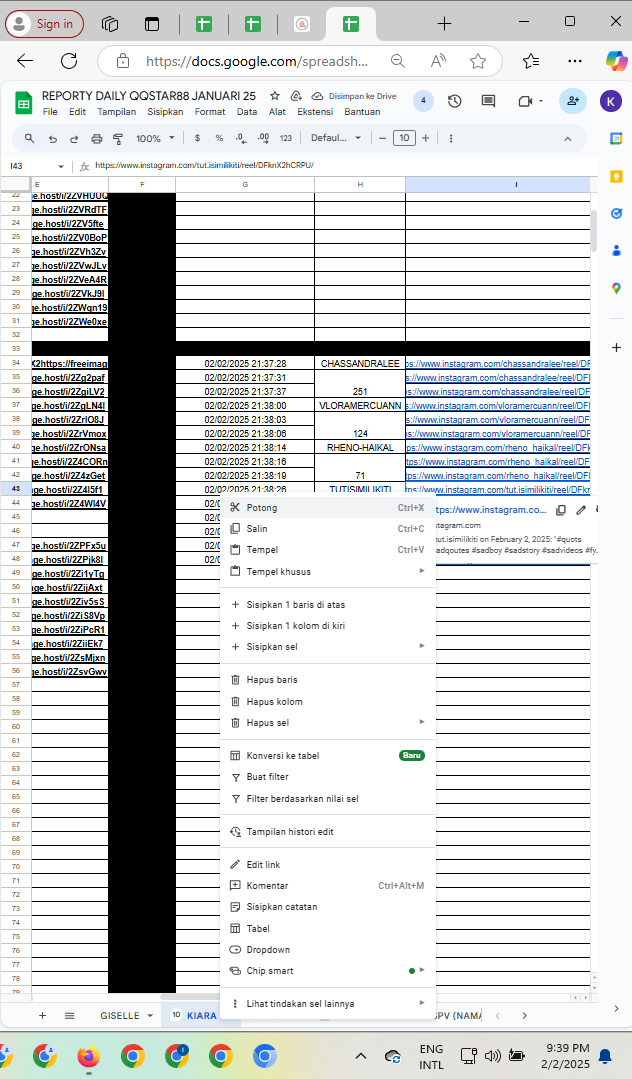Copy link icon in link preview
This screenshot has width=632, height=1079.
coord(561,510)
